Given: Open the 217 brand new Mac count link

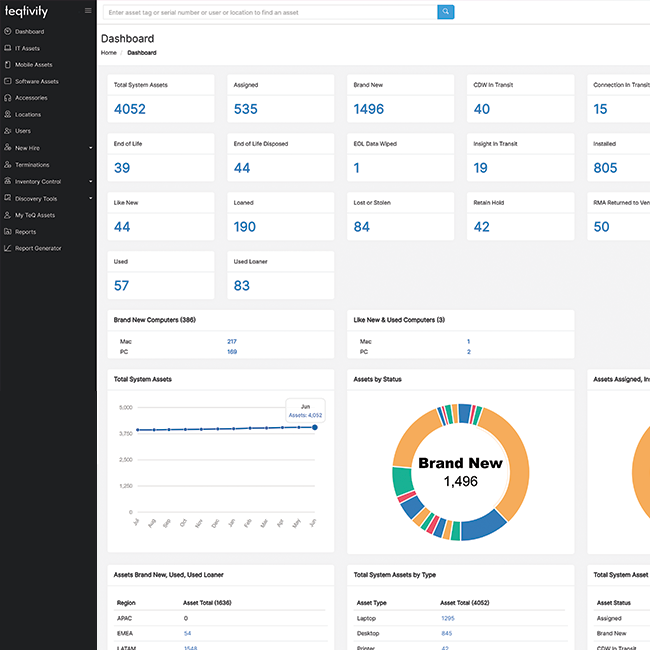Looking at the screenshot, I should pos(232,342).
